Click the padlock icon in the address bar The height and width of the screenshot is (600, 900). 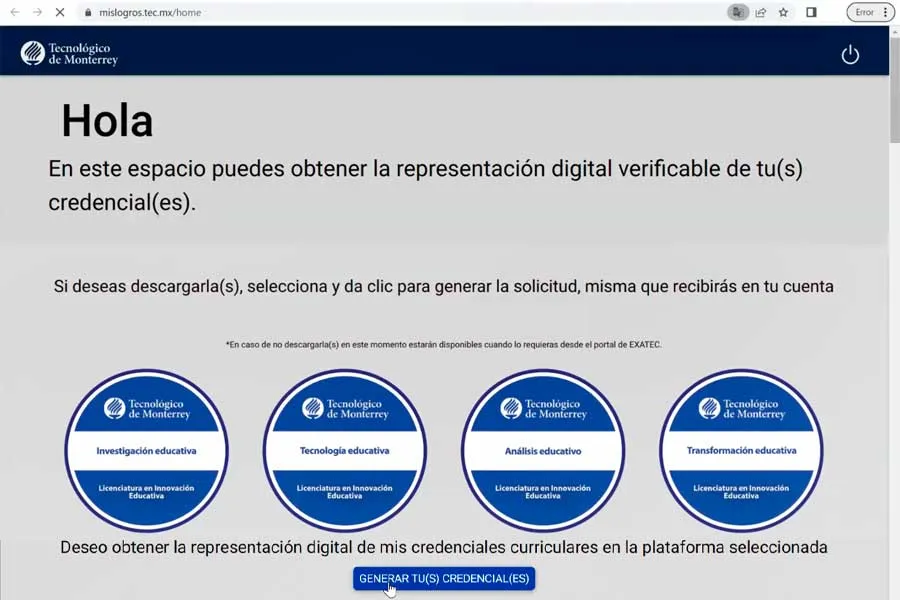(x=89, y=12)
